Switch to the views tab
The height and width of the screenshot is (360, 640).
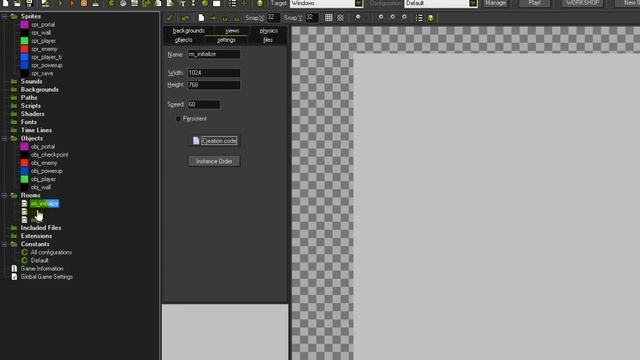click(232, 31)
